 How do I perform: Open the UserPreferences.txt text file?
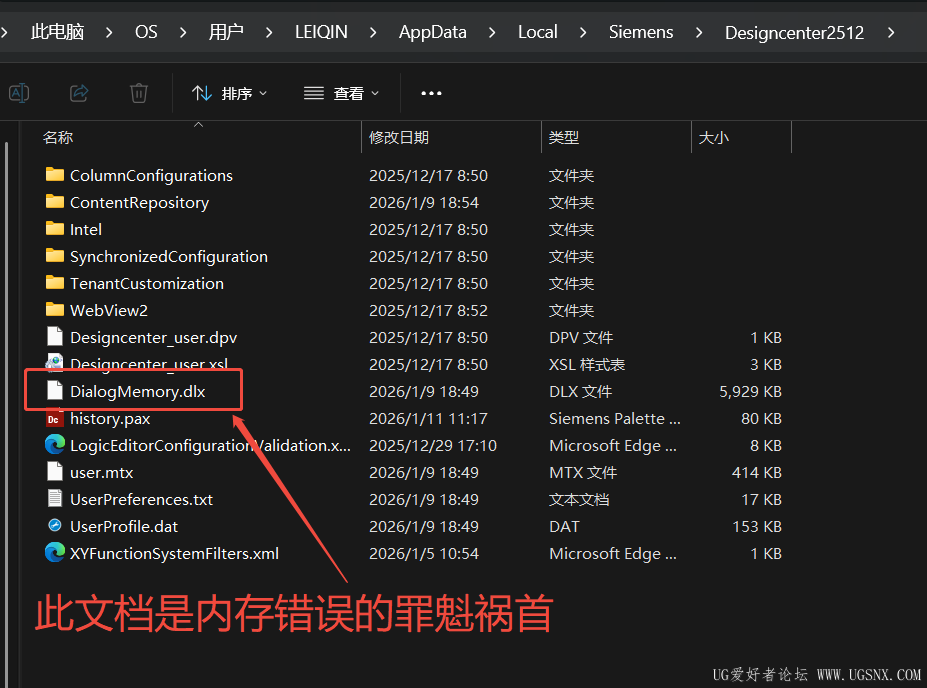coord(144,499)
